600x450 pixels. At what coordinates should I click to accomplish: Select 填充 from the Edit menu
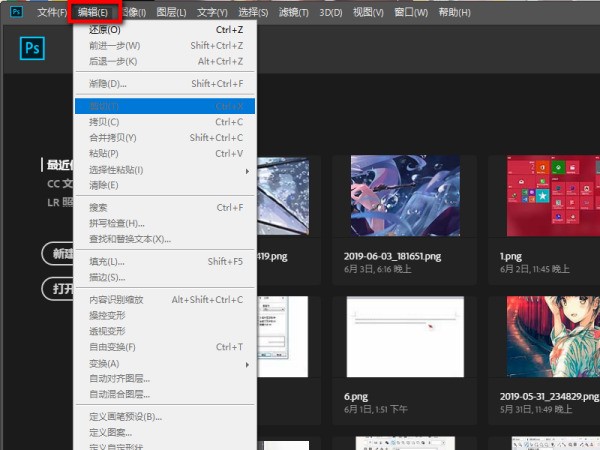(x=106, y=261)
